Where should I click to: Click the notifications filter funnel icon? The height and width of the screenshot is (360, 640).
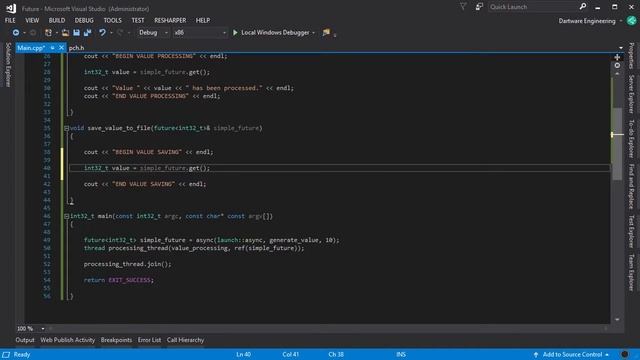pos(463,7)
